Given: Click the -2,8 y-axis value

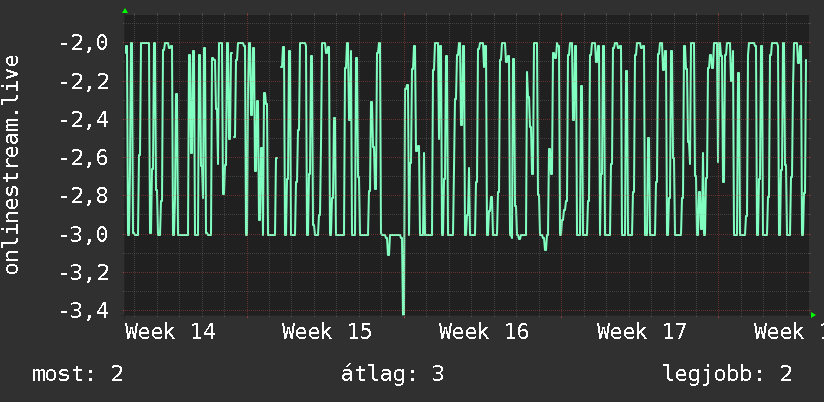Looking at the screenshot, I should pyautogui.click(x=83, y=197).
